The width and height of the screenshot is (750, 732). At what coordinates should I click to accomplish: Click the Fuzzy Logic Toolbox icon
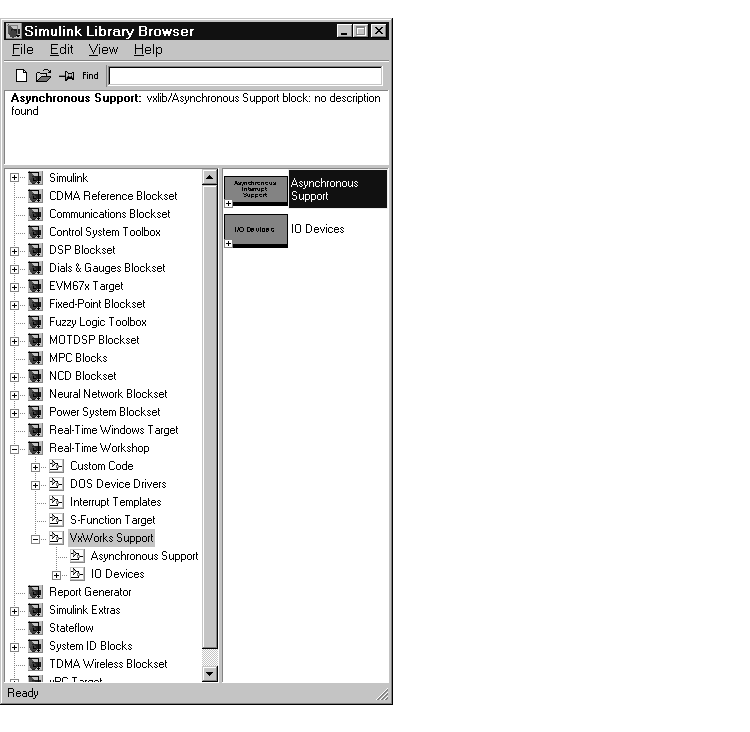[x=35, y=322]
